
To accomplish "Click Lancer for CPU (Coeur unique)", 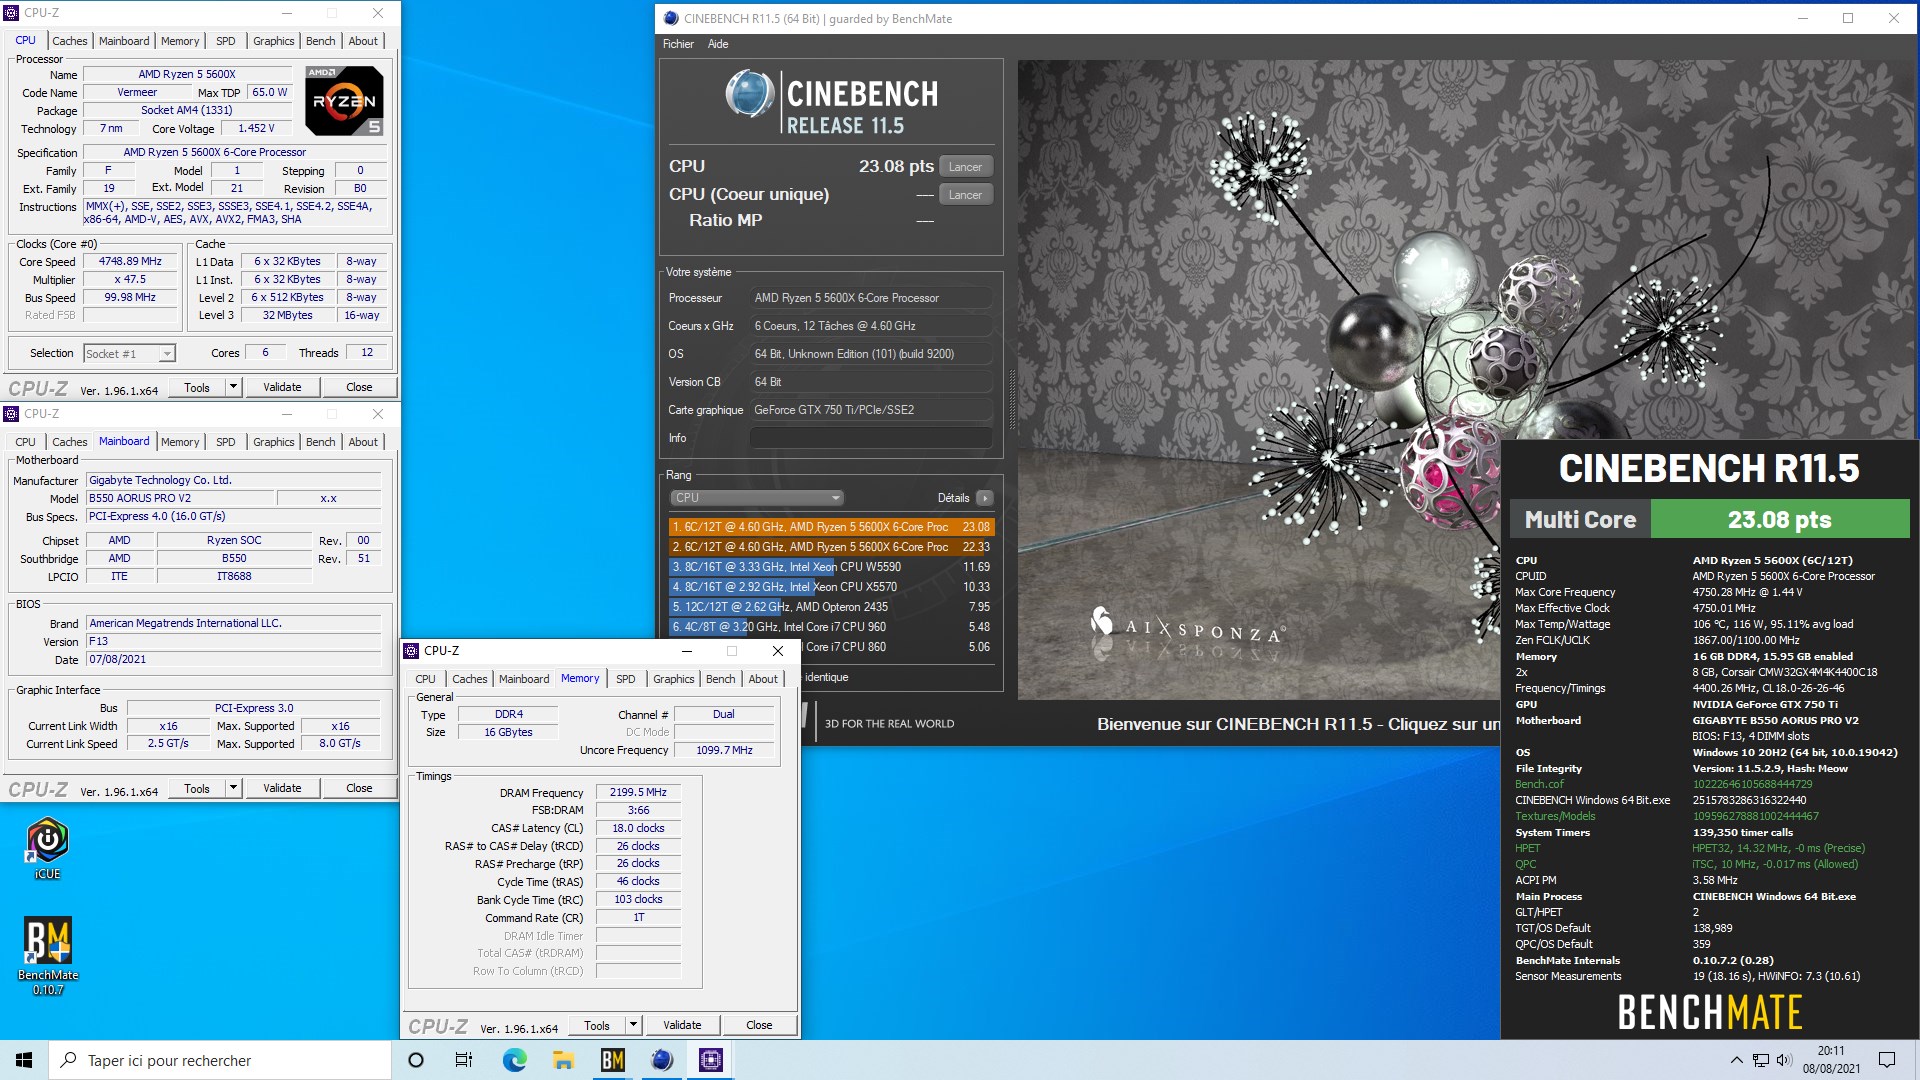I will [x=965, y=195].
